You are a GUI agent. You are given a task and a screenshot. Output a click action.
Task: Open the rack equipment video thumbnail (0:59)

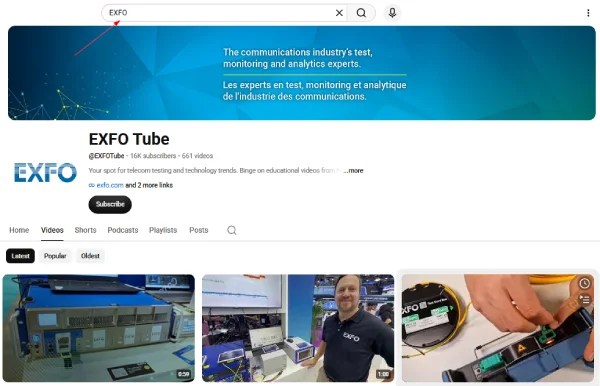99,328
